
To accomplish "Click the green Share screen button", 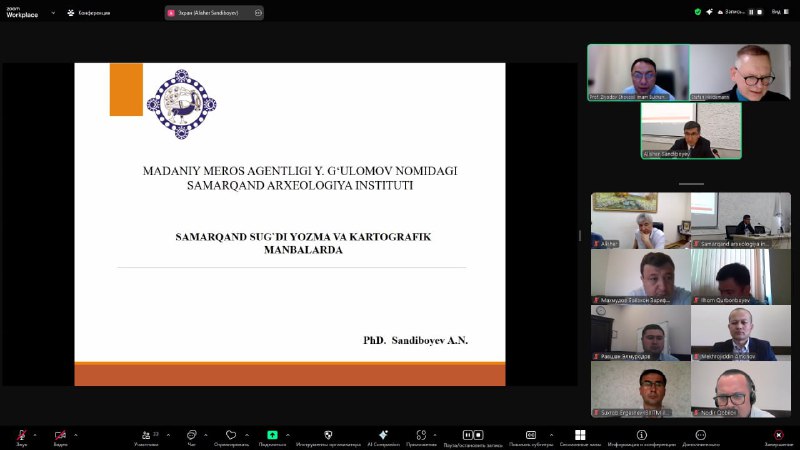I will (x=272, y=435).
